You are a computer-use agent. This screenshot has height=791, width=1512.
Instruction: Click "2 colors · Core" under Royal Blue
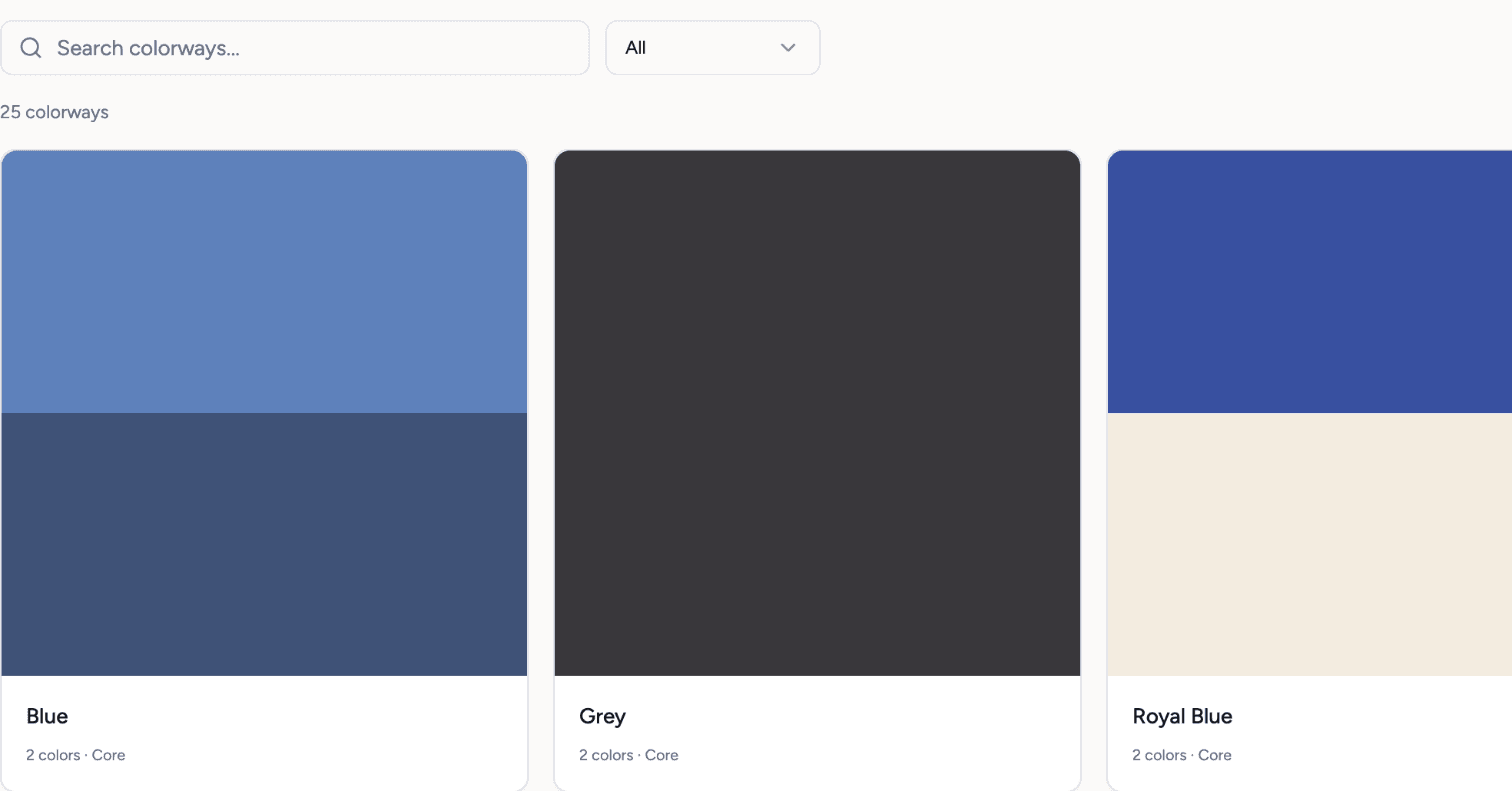point(1182,755)
